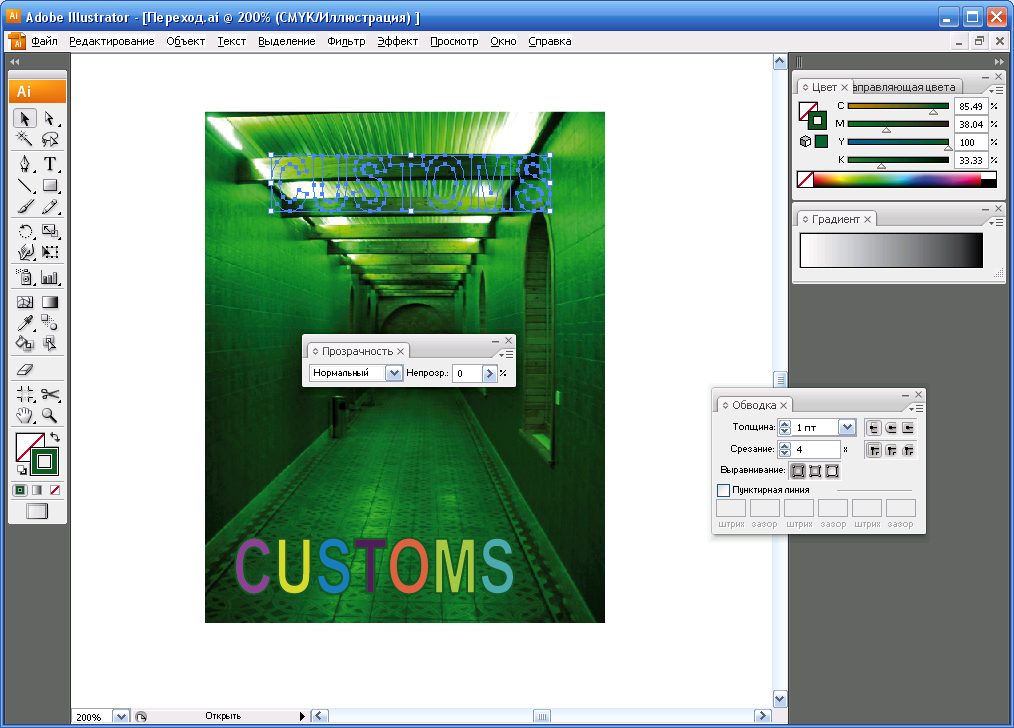The image size is (1014, 728).
Task: Swap fill and stroke arrows icon
Action: tap(55, 438)
